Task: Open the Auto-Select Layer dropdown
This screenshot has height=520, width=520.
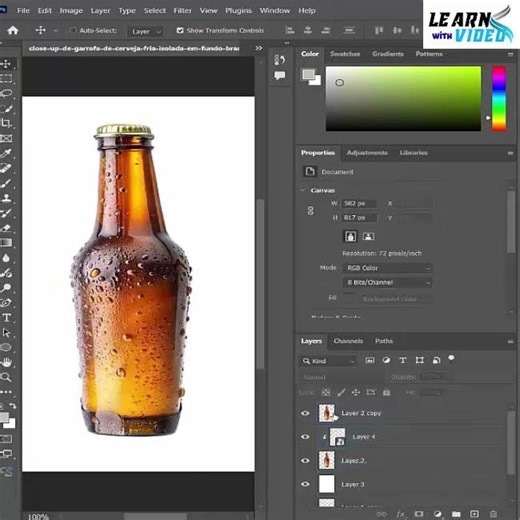Action: click(146, 31)
